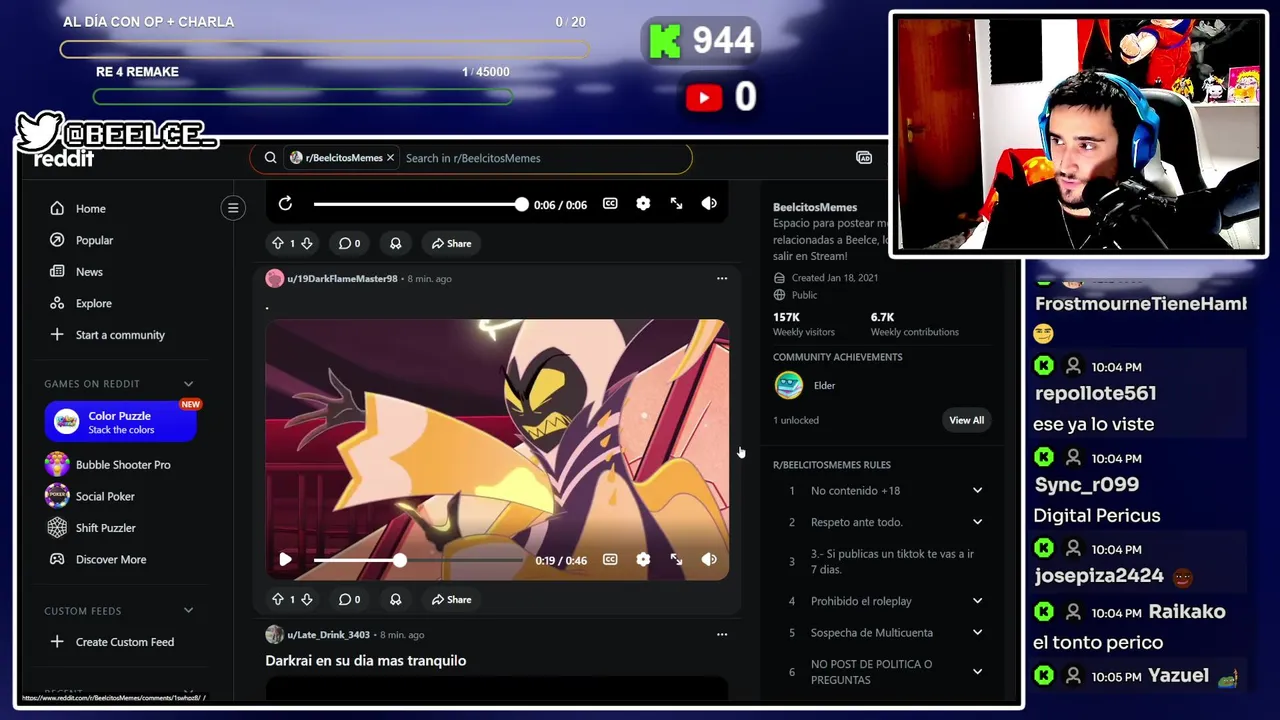Open settings gear on the 0:46 video
This screenshot has width=1280, height=720.
pos(643,560)
